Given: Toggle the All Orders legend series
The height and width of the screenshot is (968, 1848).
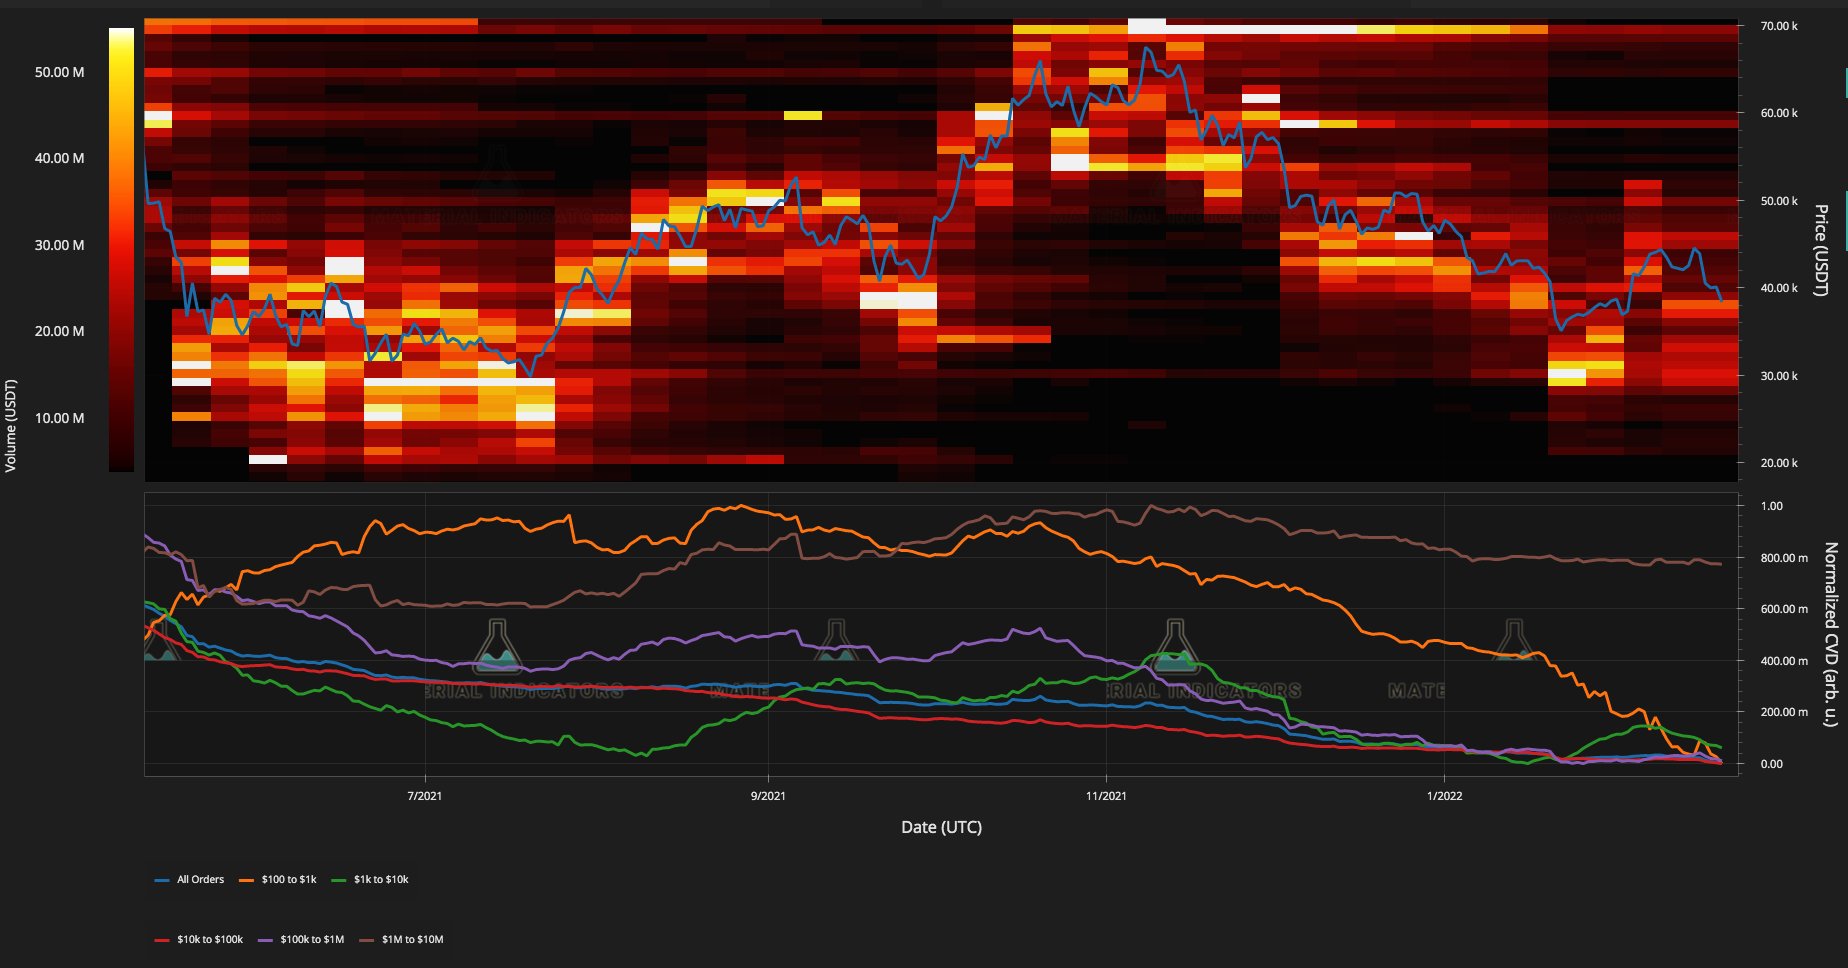Looking at the screenshot, I should coord(190,880).
